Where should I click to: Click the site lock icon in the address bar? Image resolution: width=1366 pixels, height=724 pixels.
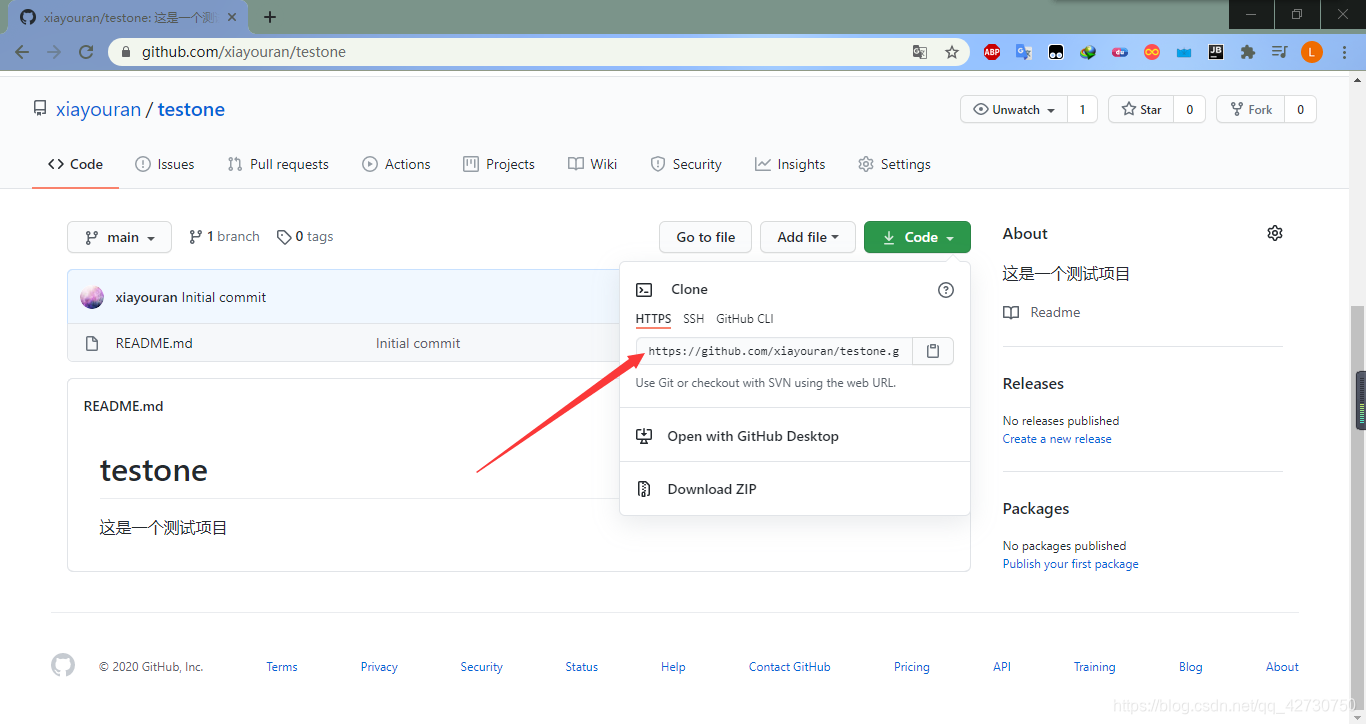(125, 52)
